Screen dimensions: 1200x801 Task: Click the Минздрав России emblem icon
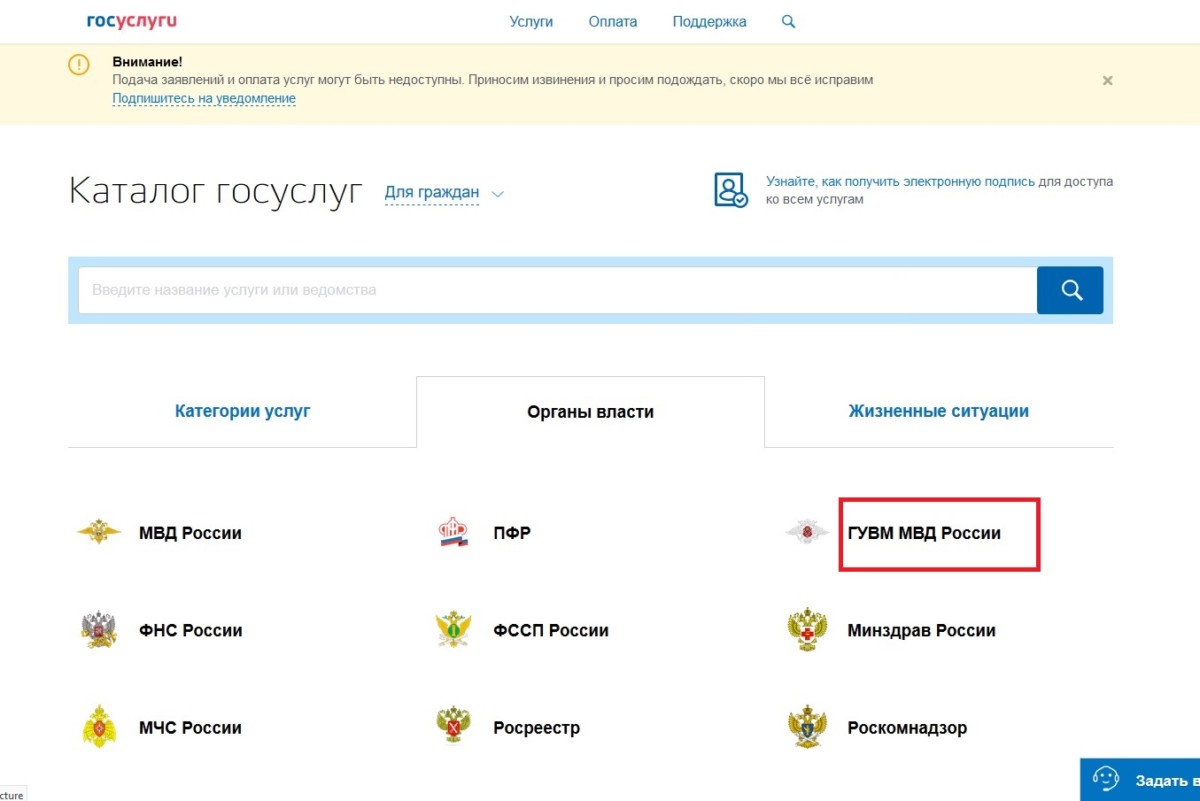[x=807, y=630]
